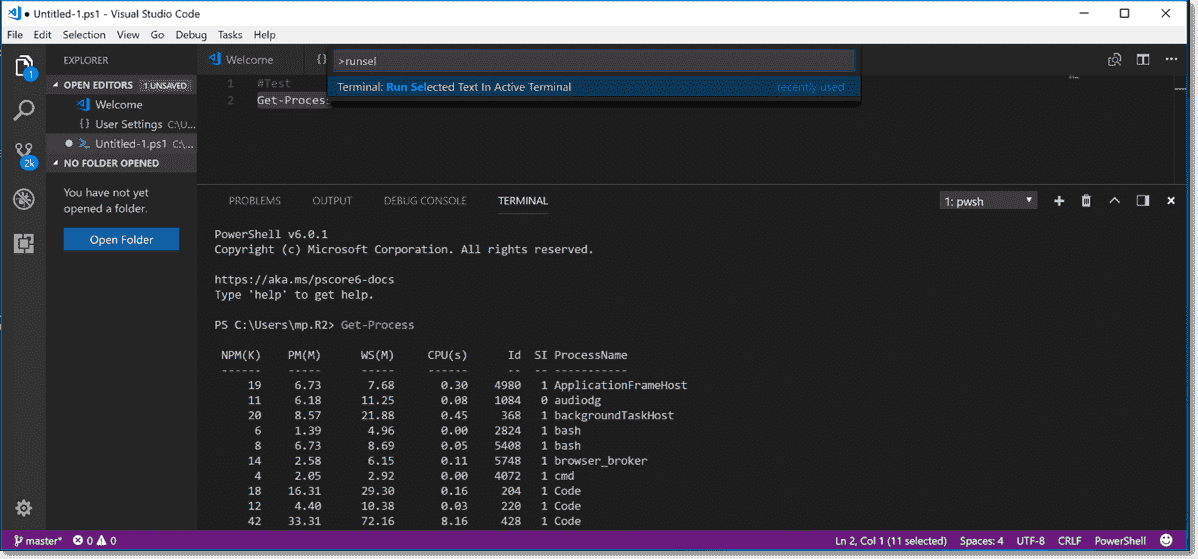Kill the terminal with trash icon

click(x=1086, y=201)
